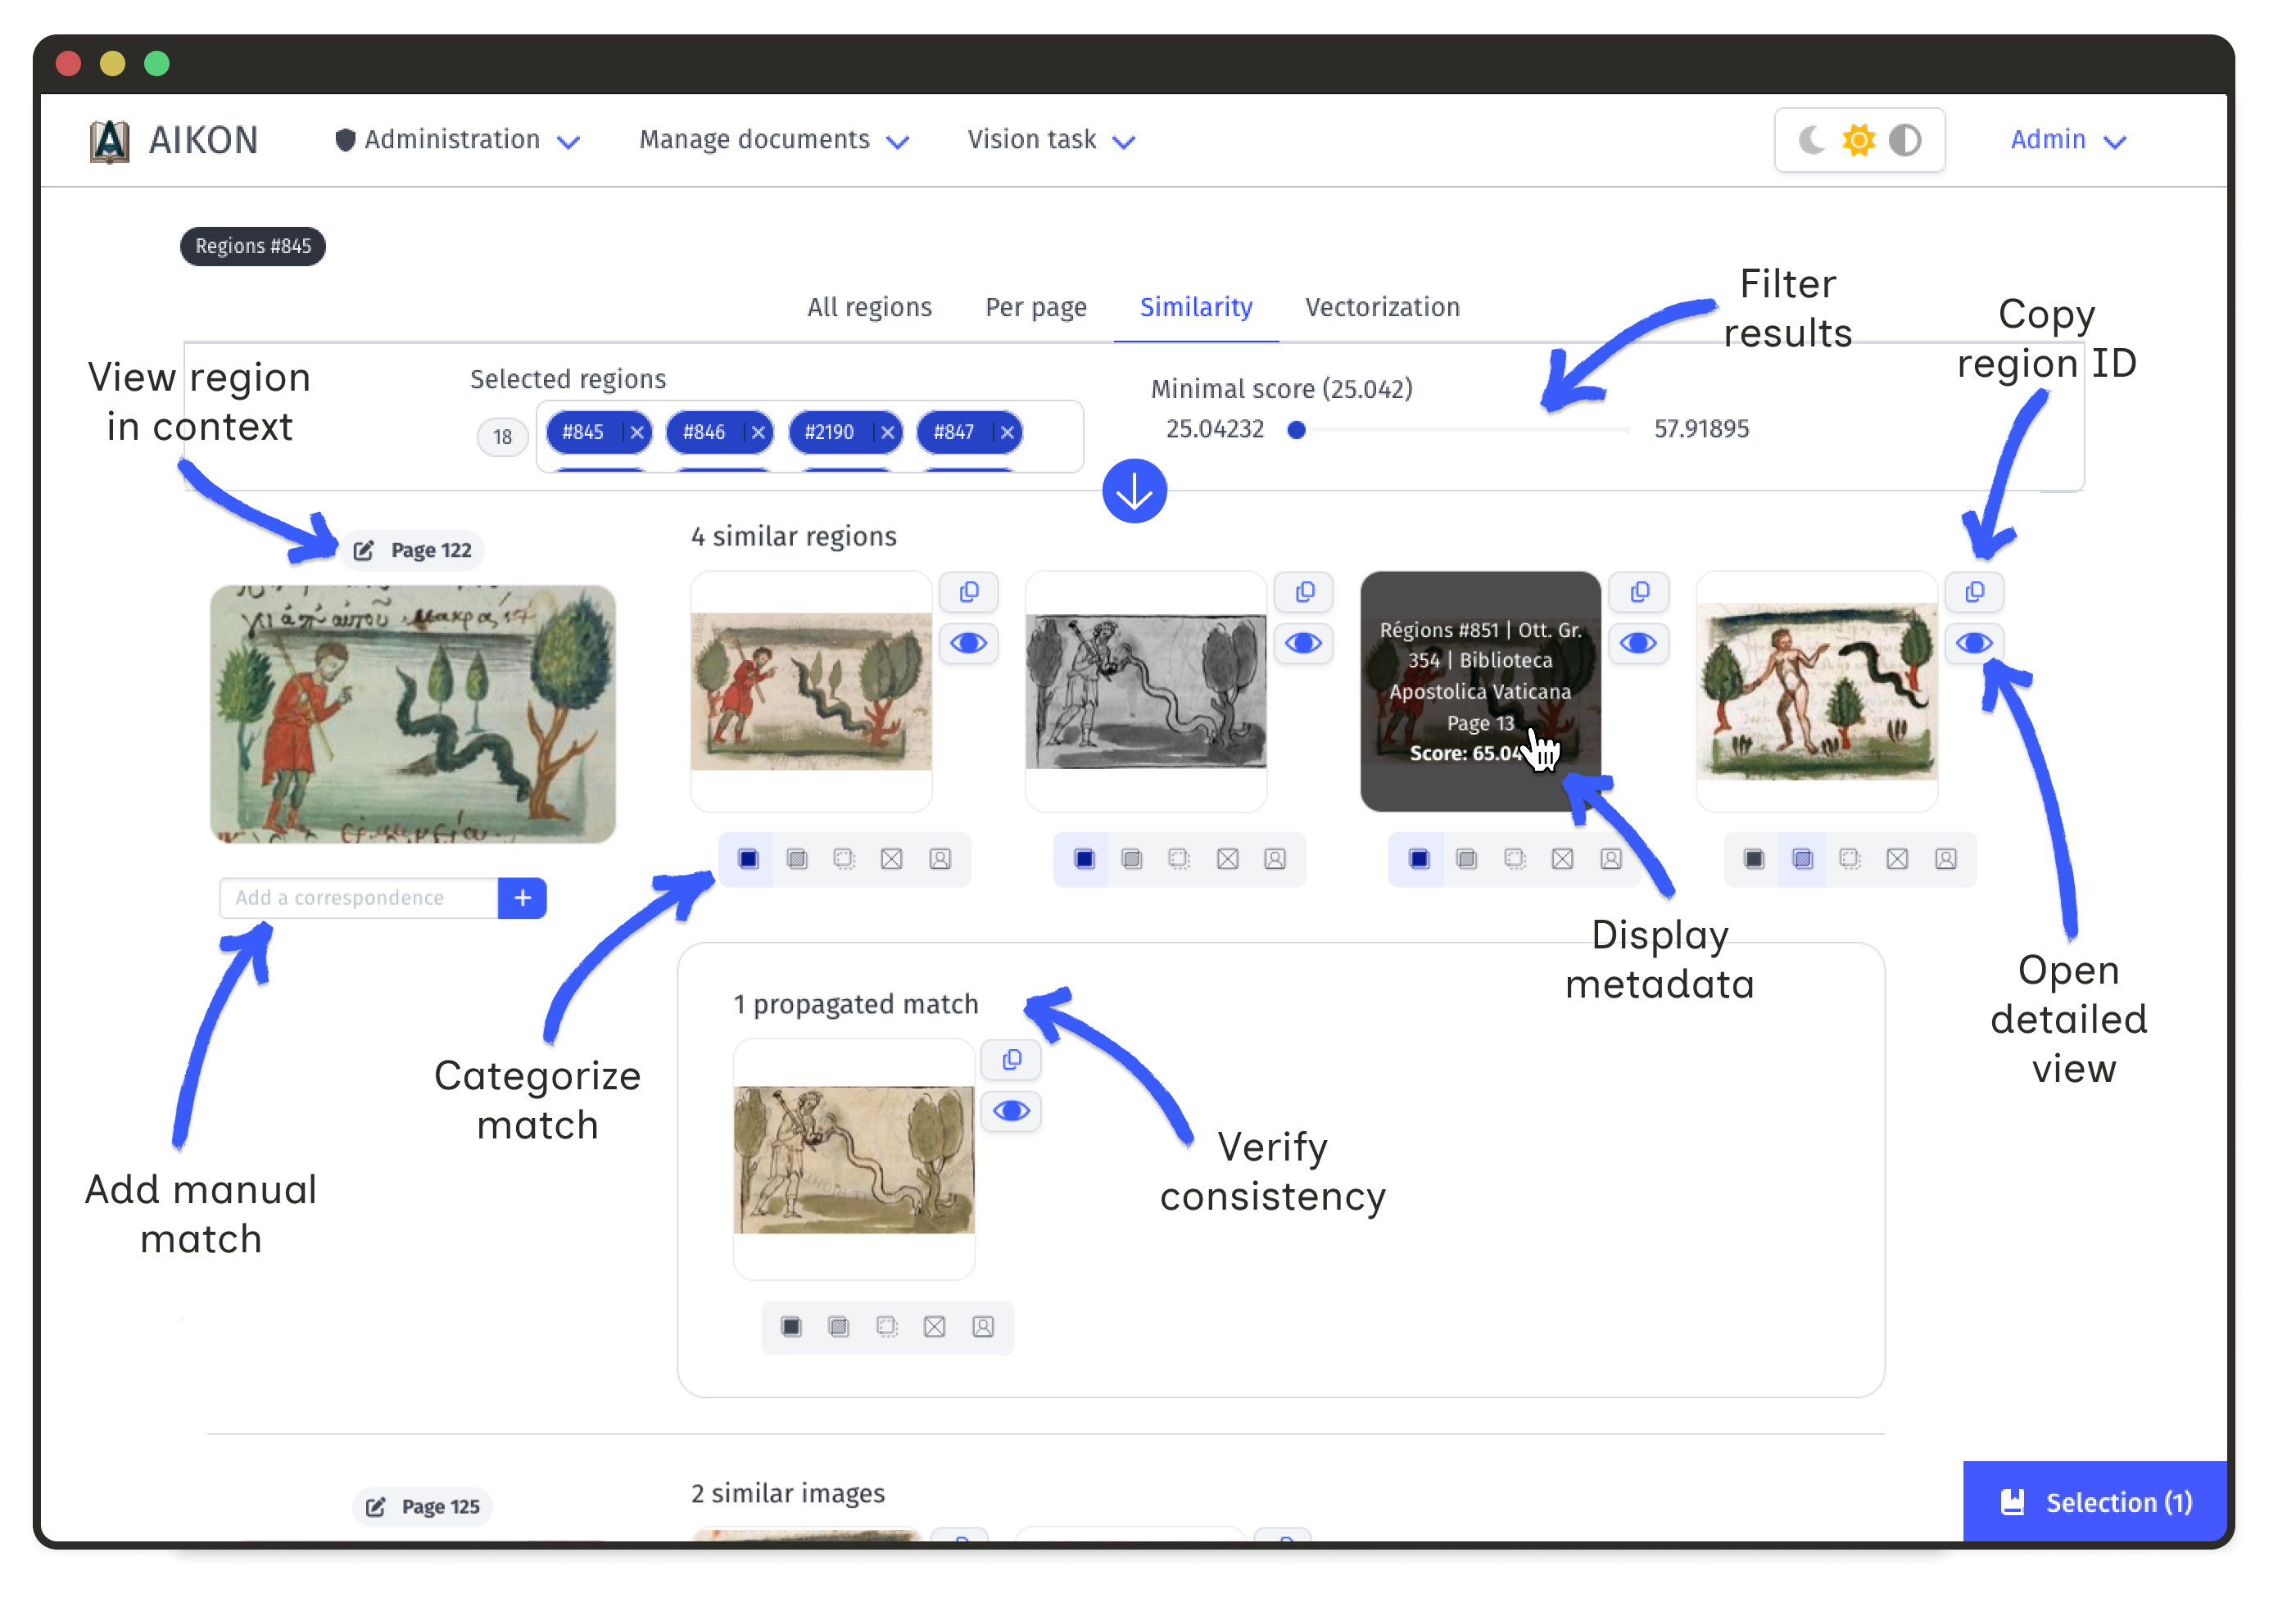
Task: Click the minimal score slider handle
Action: pyautogui.click(x=1297, y=429)
